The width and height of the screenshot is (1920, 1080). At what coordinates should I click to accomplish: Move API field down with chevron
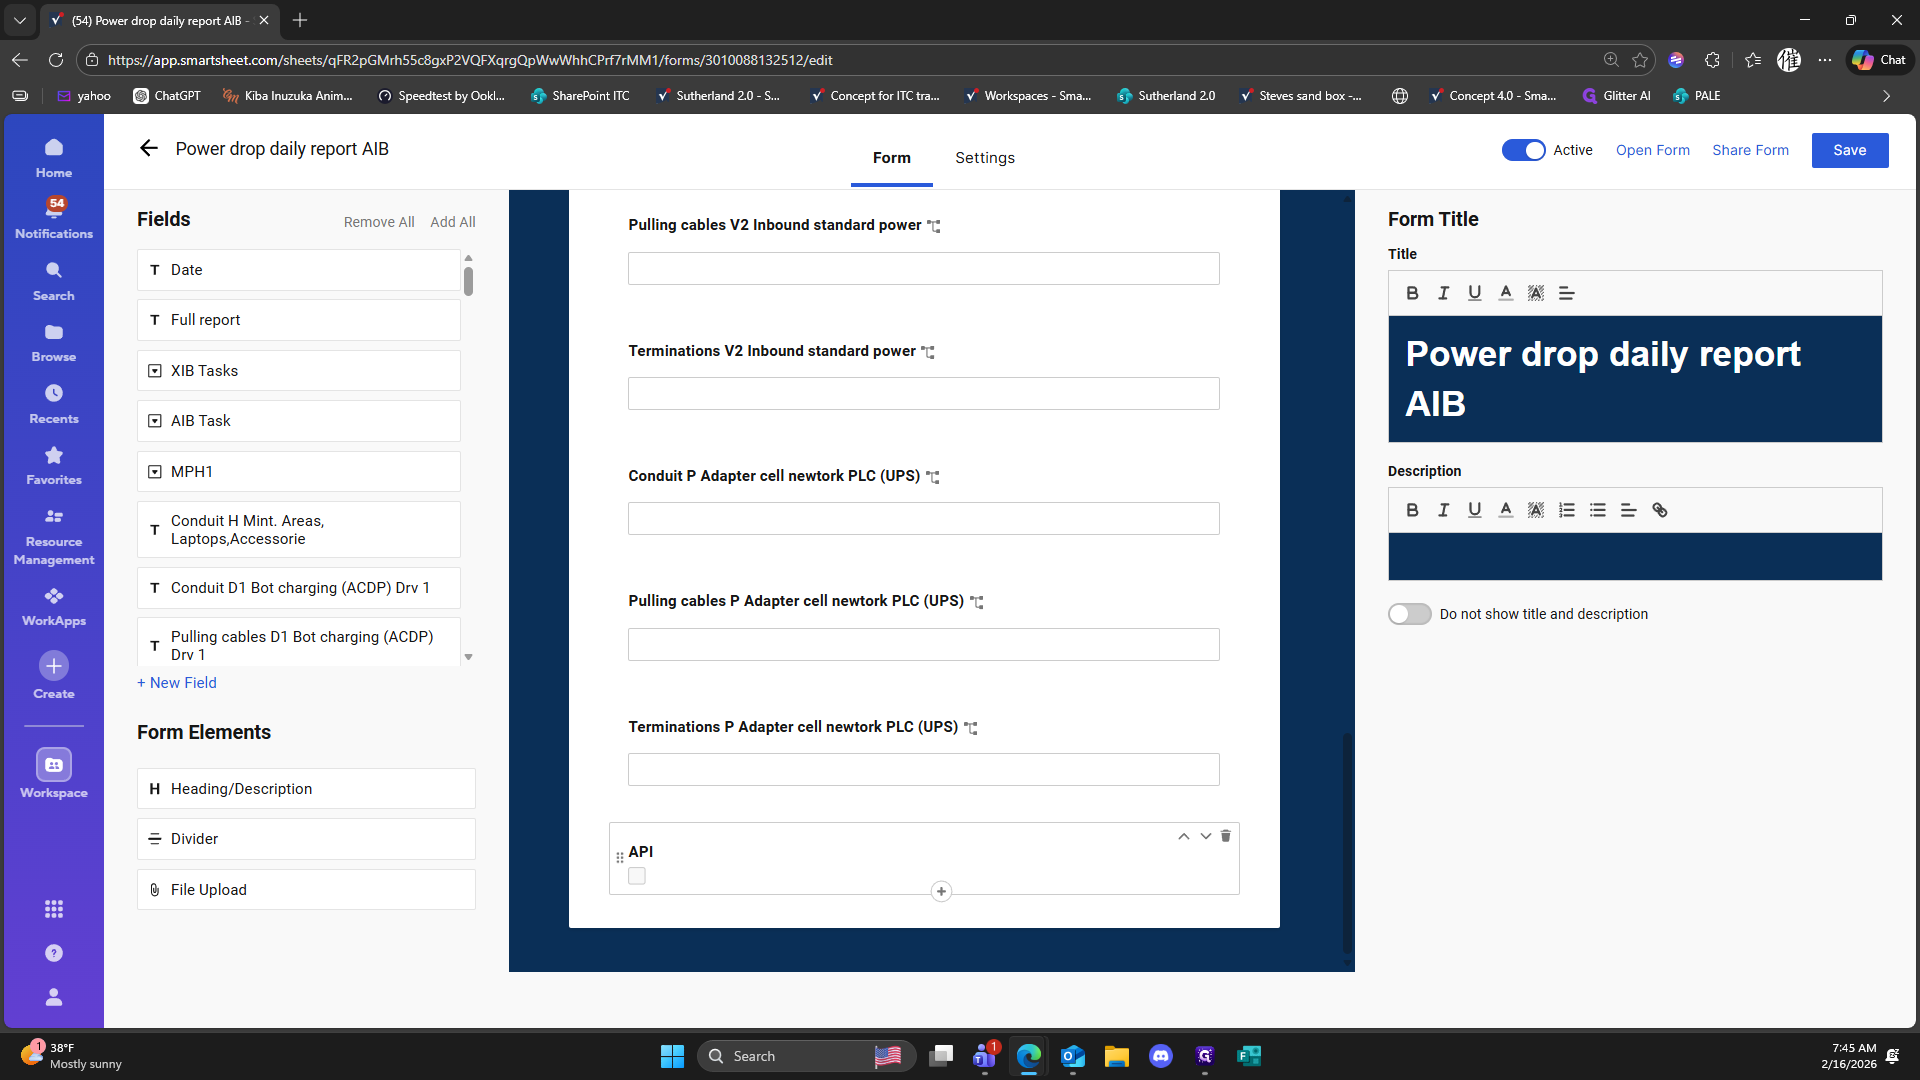(x=1205, y=836)
